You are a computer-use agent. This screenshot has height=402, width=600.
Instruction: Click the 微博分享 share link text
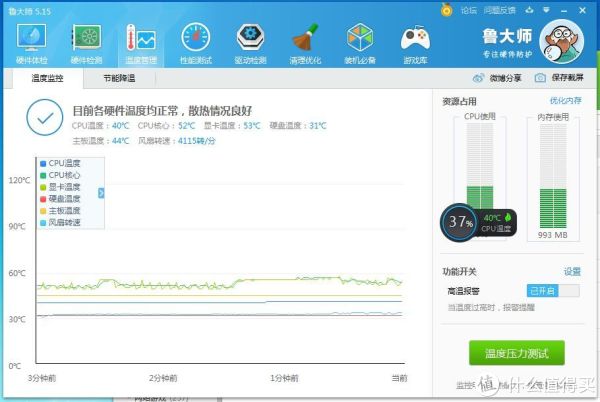point(505,78)
